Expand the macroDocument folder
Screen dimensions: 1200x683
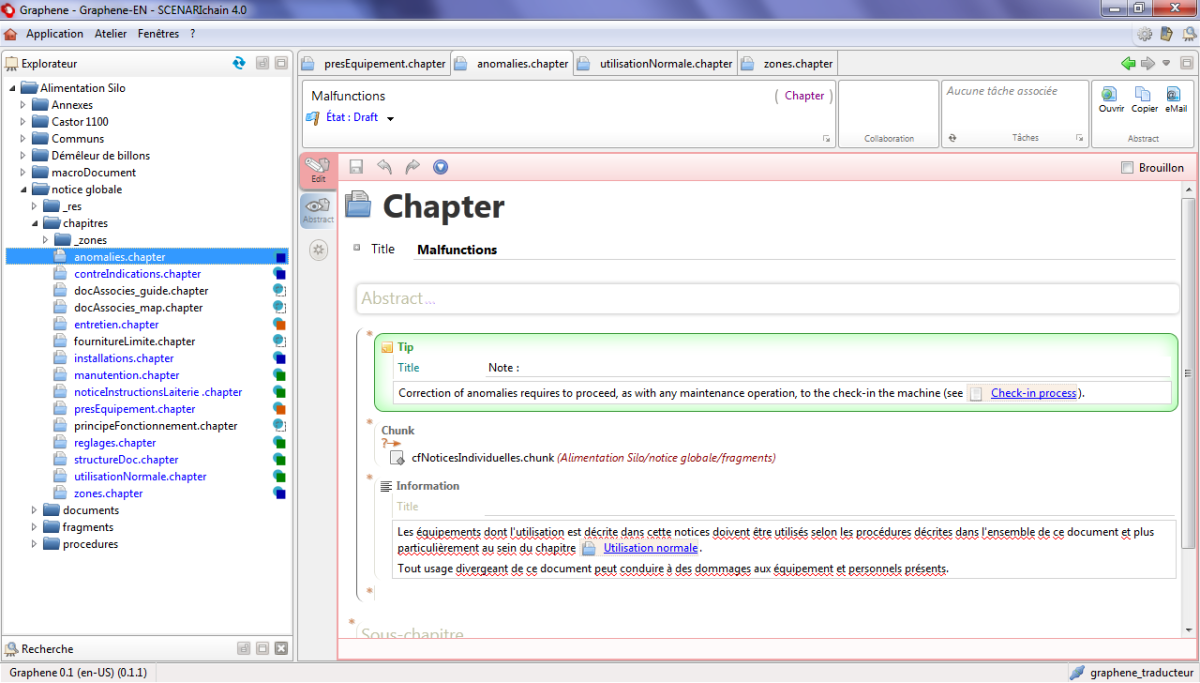[x=23, y=173]
